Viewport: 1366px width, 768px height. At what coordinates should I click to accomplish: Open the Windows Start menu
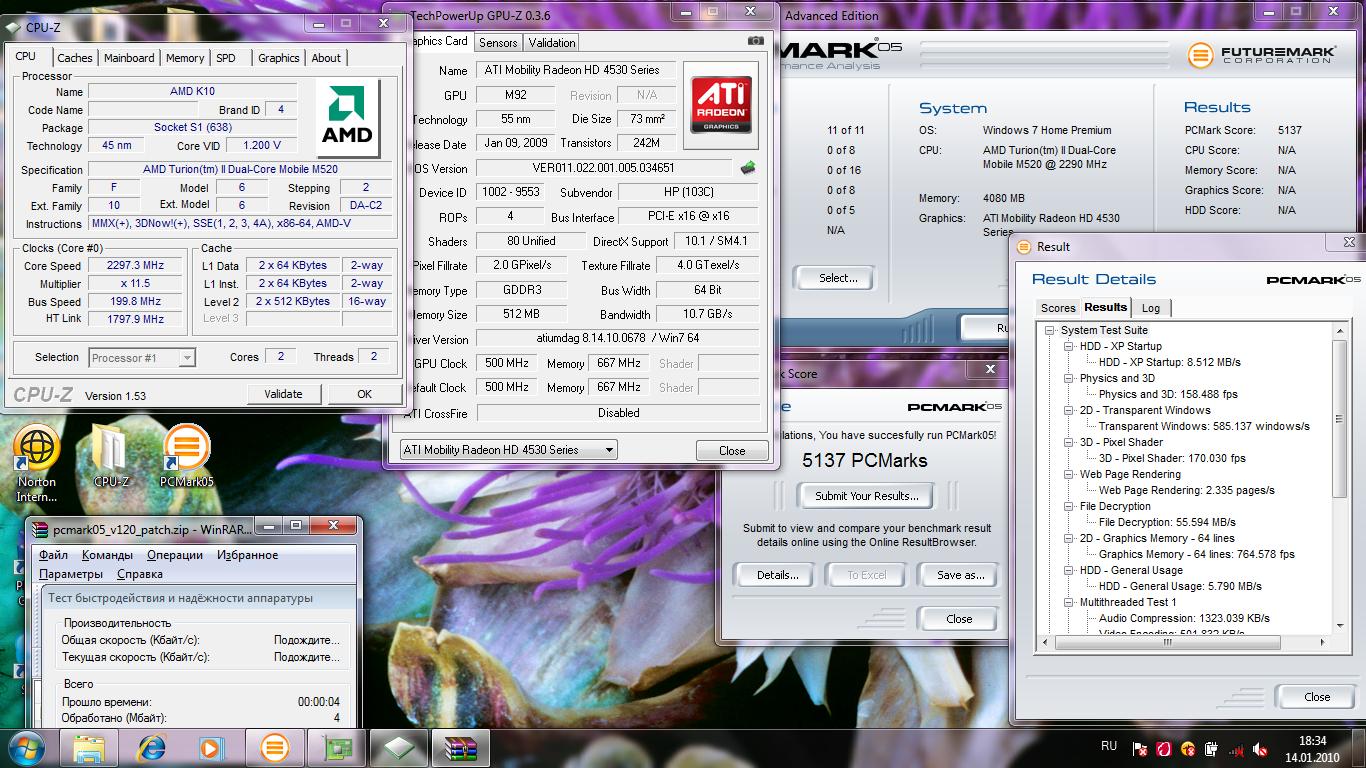coord(25,747)
